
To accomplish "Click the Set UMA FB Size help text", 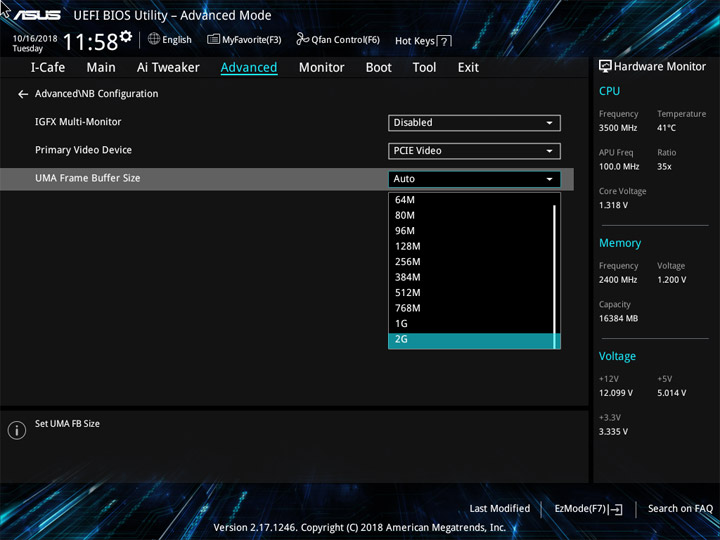I will click(67, 424).
